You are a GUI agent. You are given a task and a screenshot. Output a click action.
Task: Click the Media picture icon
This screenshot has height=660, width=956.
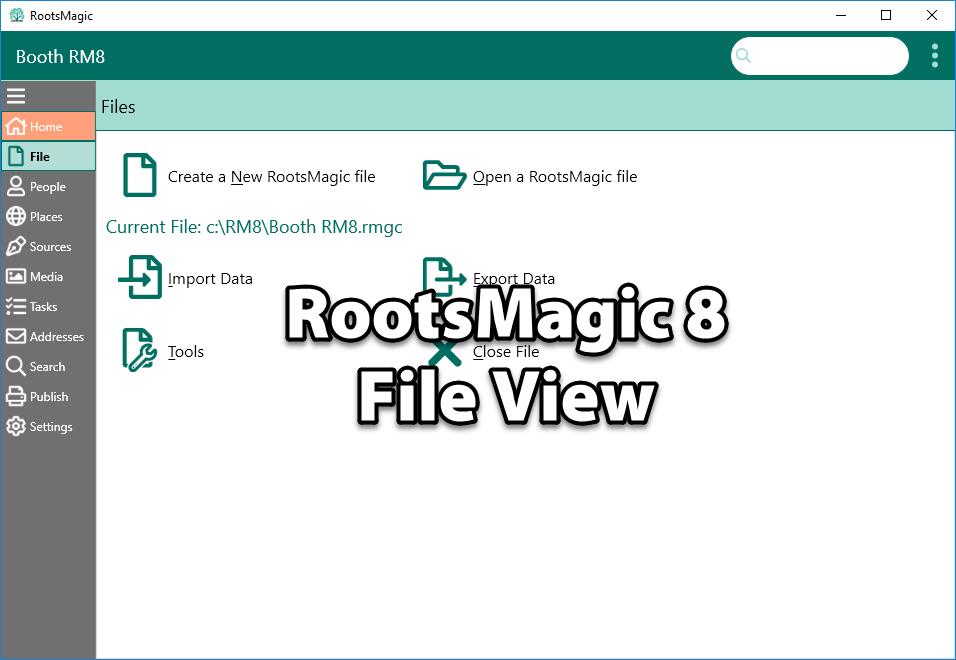[16, 276]
